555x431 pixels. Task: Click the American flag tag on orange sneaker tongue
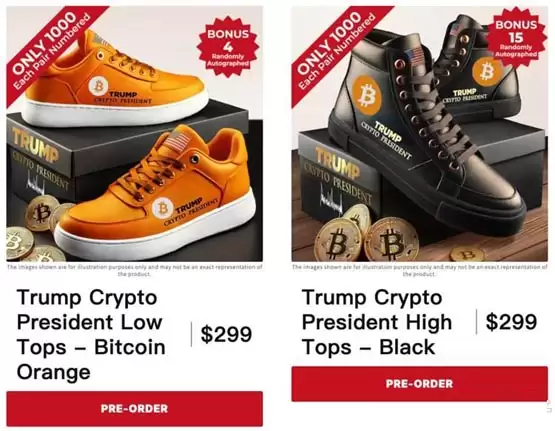point(174,142)
